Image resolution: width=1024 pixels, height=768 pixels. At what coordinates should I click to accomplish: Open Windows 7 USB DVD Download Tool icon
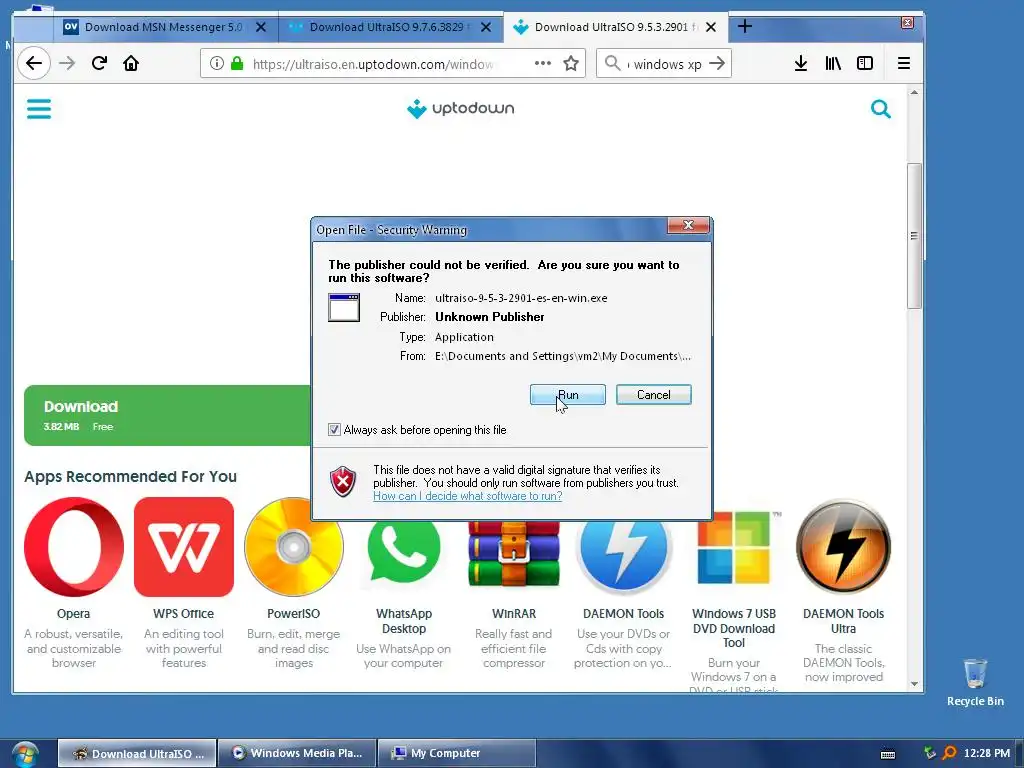(734, 549)
